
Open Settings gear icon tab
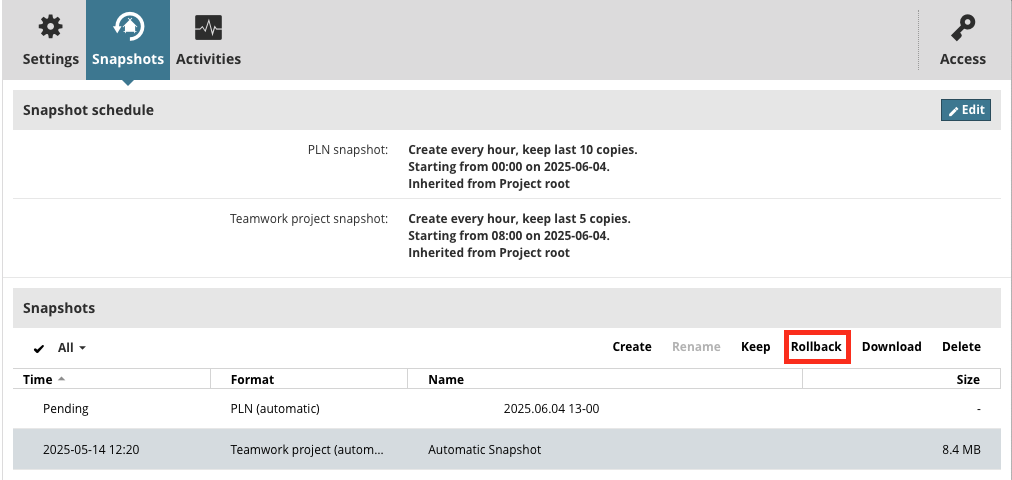pos(50,40)
